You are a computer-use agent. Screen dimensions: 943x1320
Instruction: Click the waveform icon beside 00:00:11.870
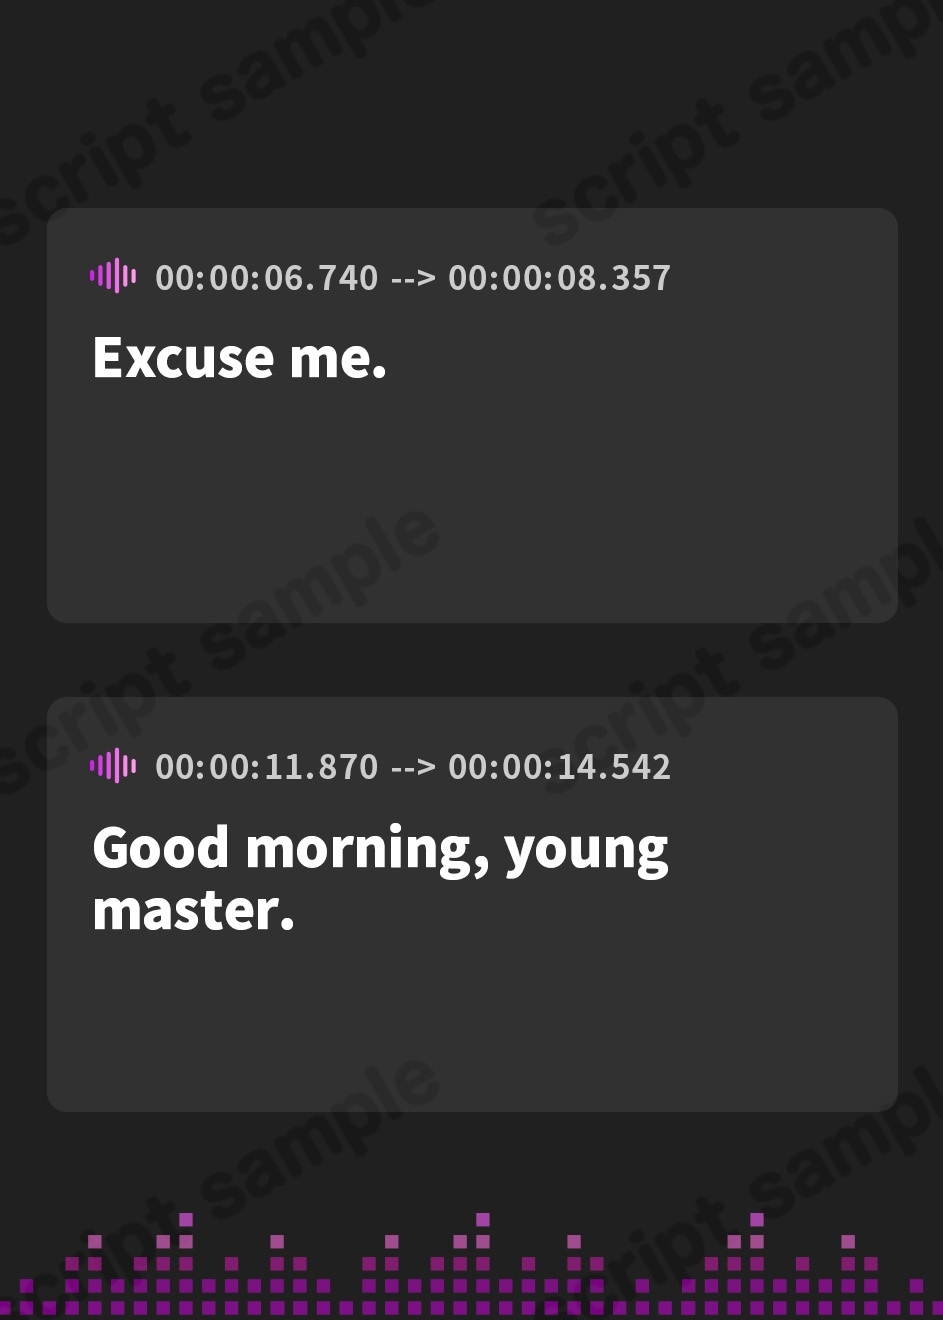pyautogui.click(x=113, y=765)
